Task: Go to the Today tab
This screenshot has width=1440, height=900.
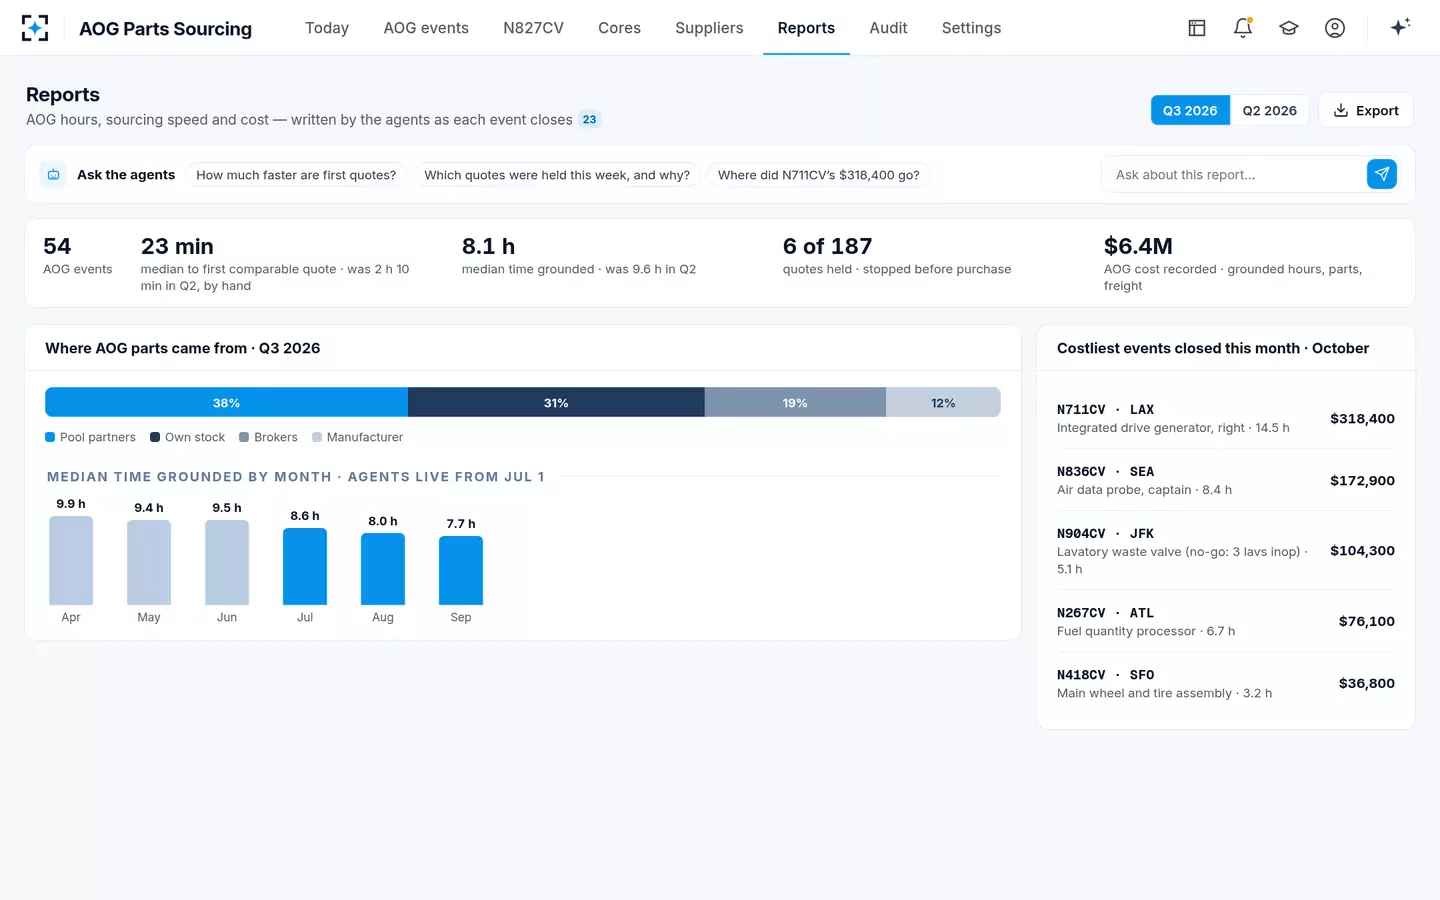Action: point(327,28)
